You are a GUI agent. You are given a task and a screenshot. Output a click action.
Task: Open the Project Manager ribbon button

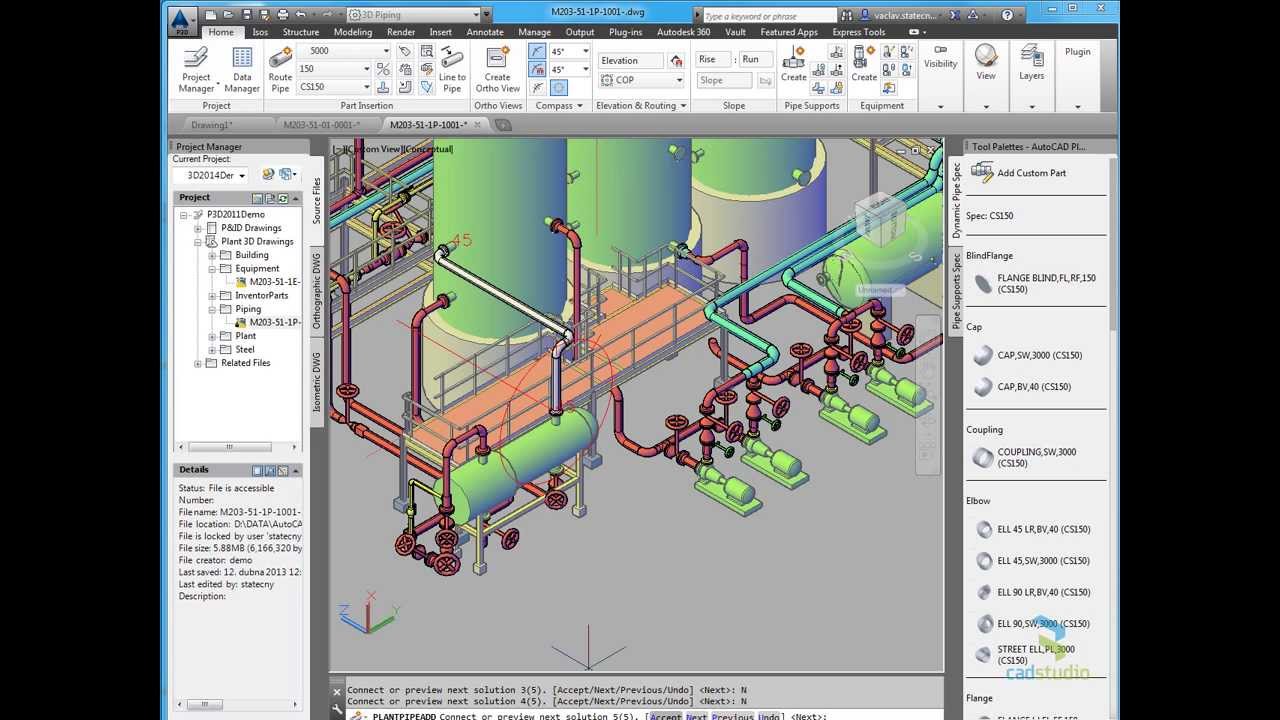coord(196,69)
